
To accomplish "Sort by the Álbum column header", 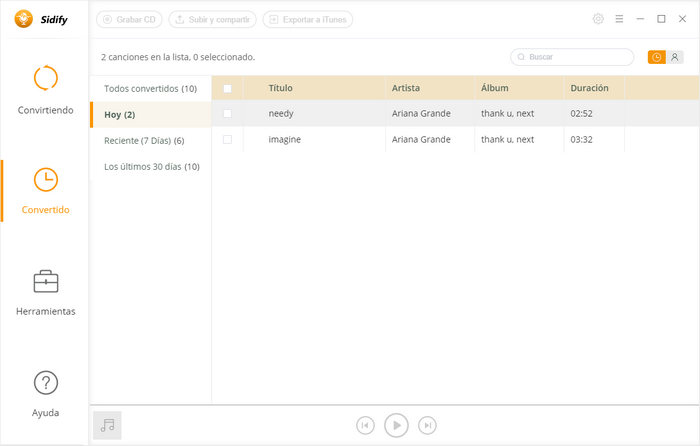I will 494,88.
